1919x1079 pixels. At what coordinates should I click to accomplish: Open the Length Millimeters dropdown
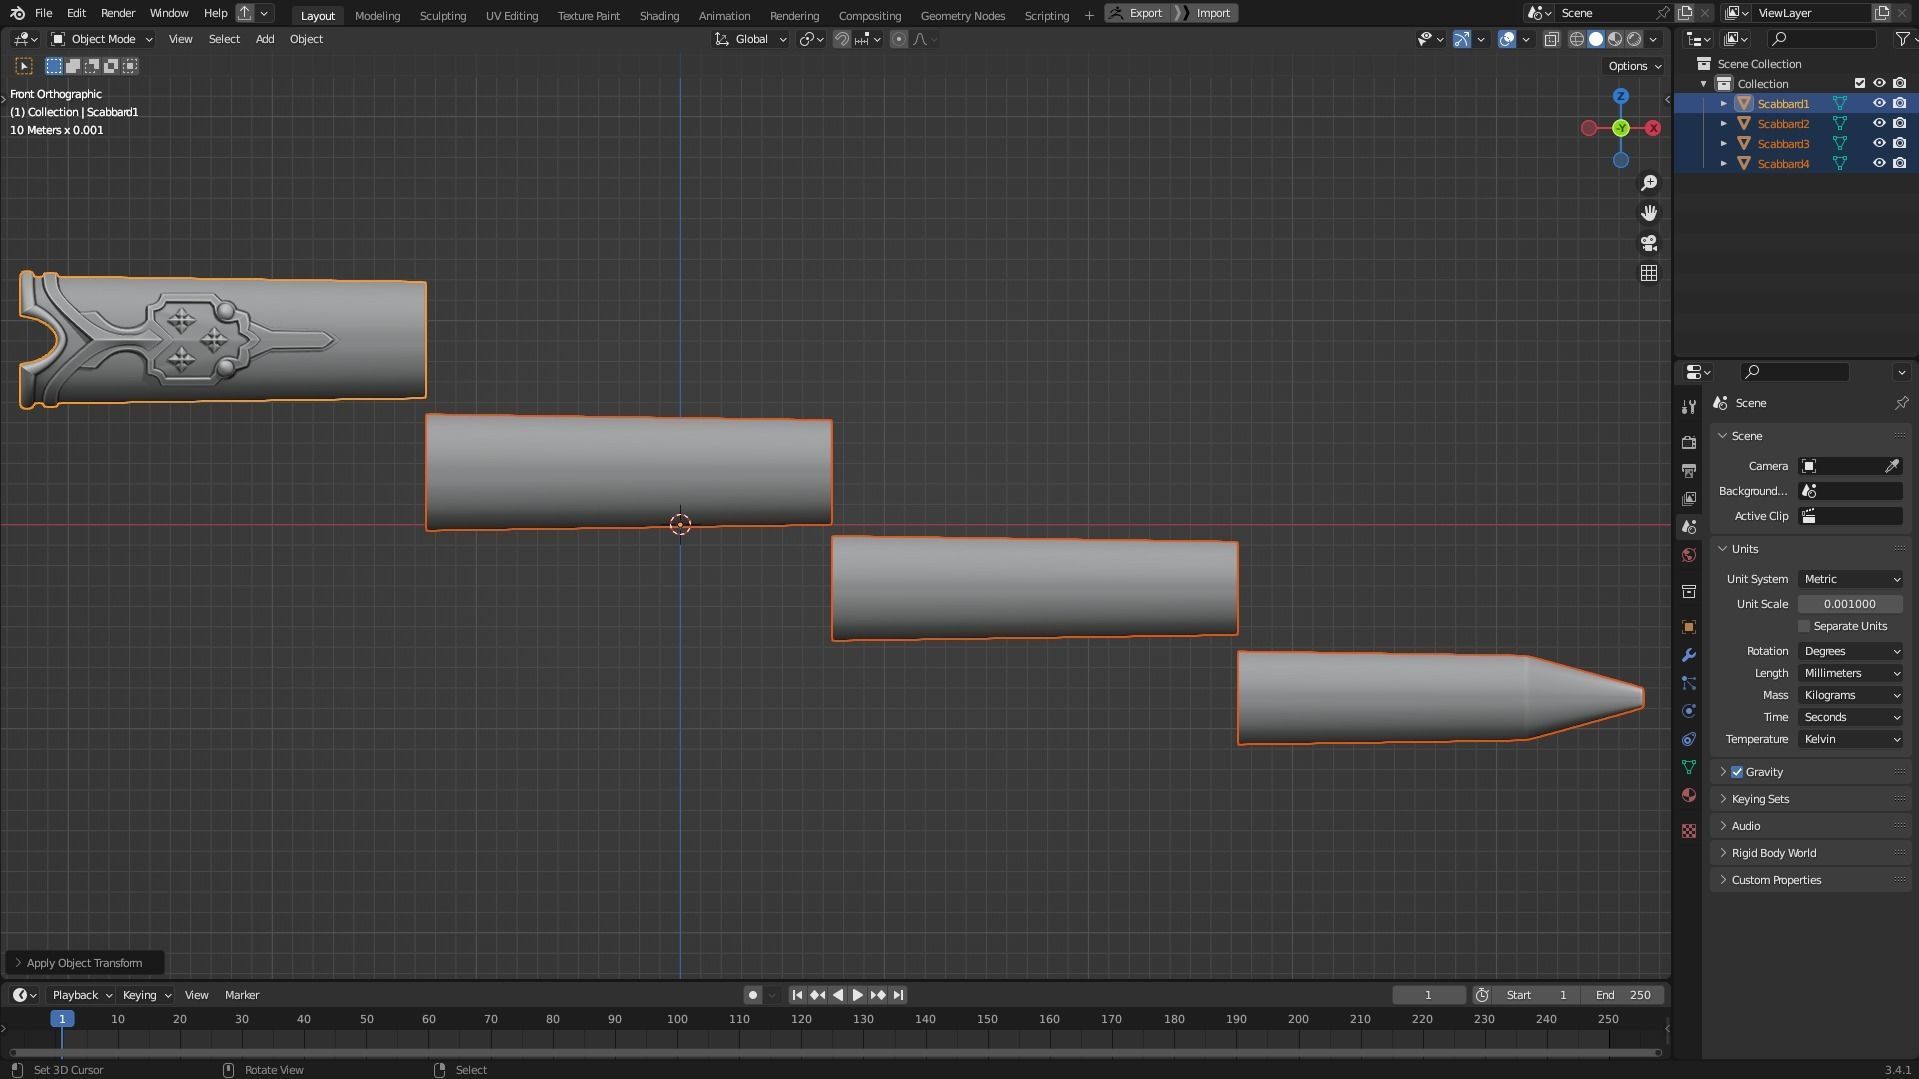[x=1851, y=673]
